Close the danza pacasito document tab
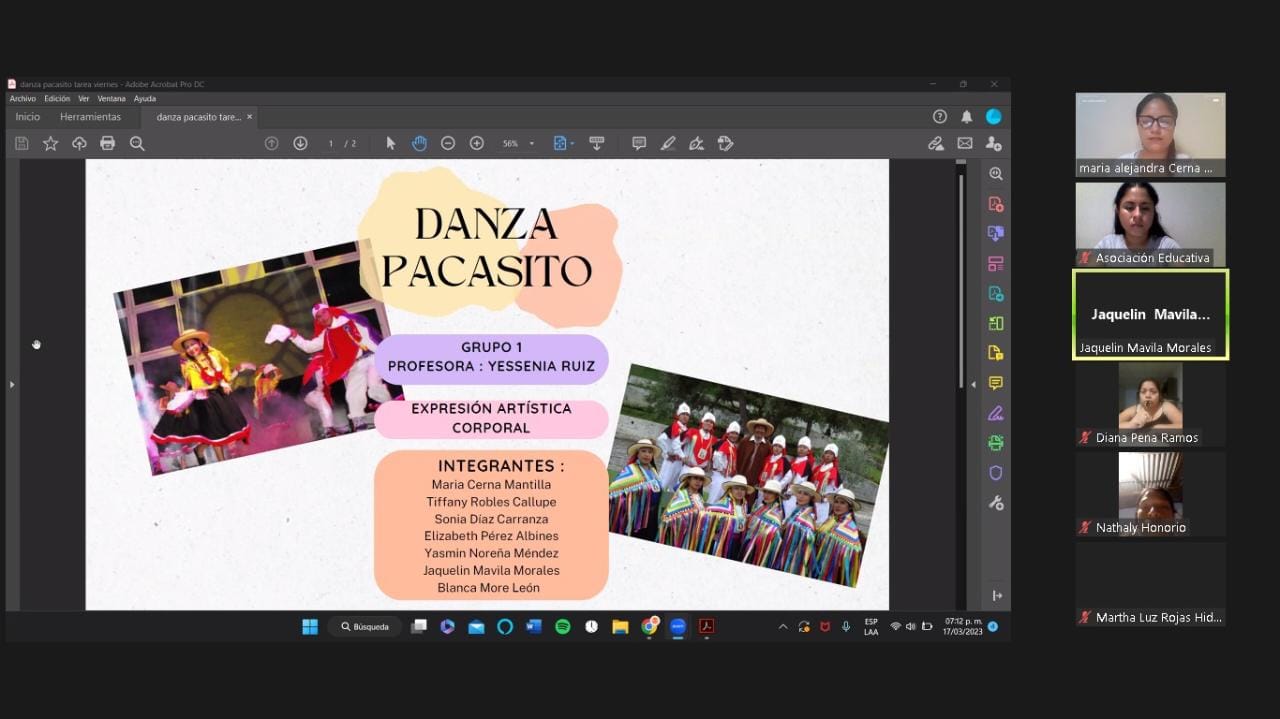This screenshot has width=1280, height=719. click(x=249, y=117)
